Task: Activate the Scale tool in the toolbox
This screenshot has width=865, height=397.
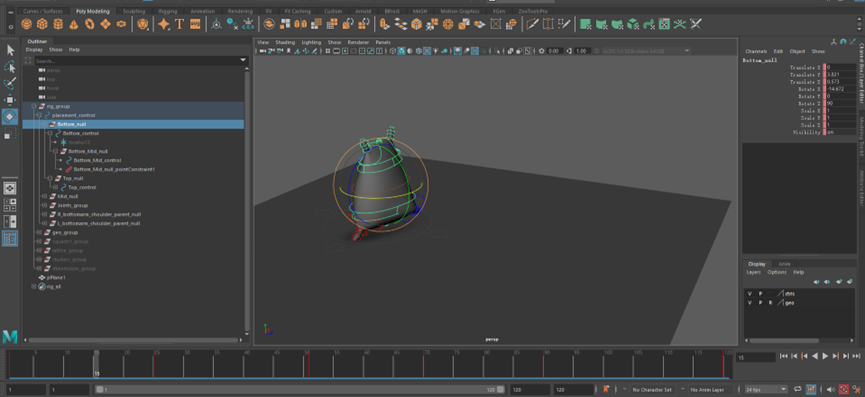Action: point(10,134)
